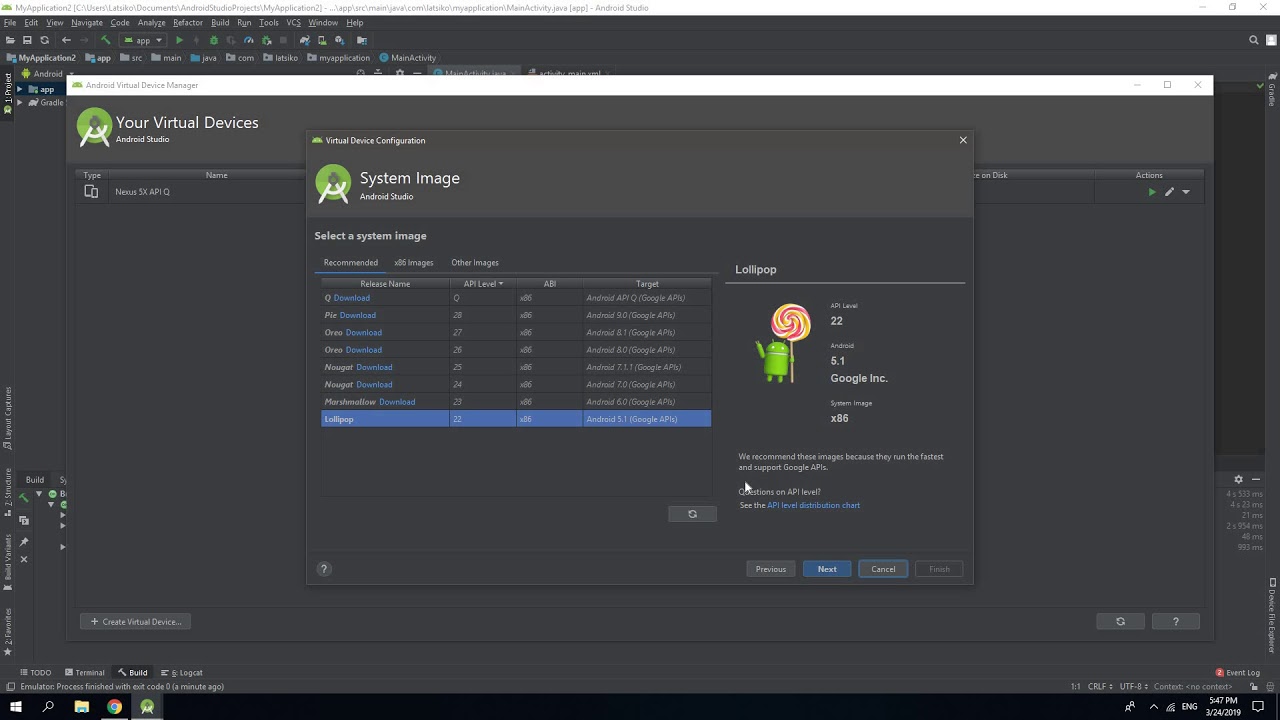This screenshot has height=720, width=1280.
Task: Open the Tools menu
Action: point(269,22)
